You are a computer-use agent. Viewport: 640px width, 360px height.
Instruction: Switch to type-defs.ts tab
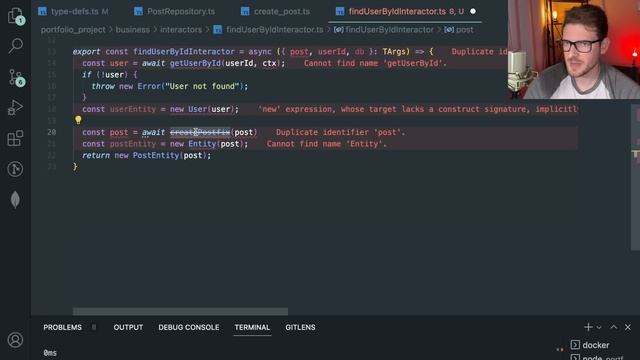[73, 11]
